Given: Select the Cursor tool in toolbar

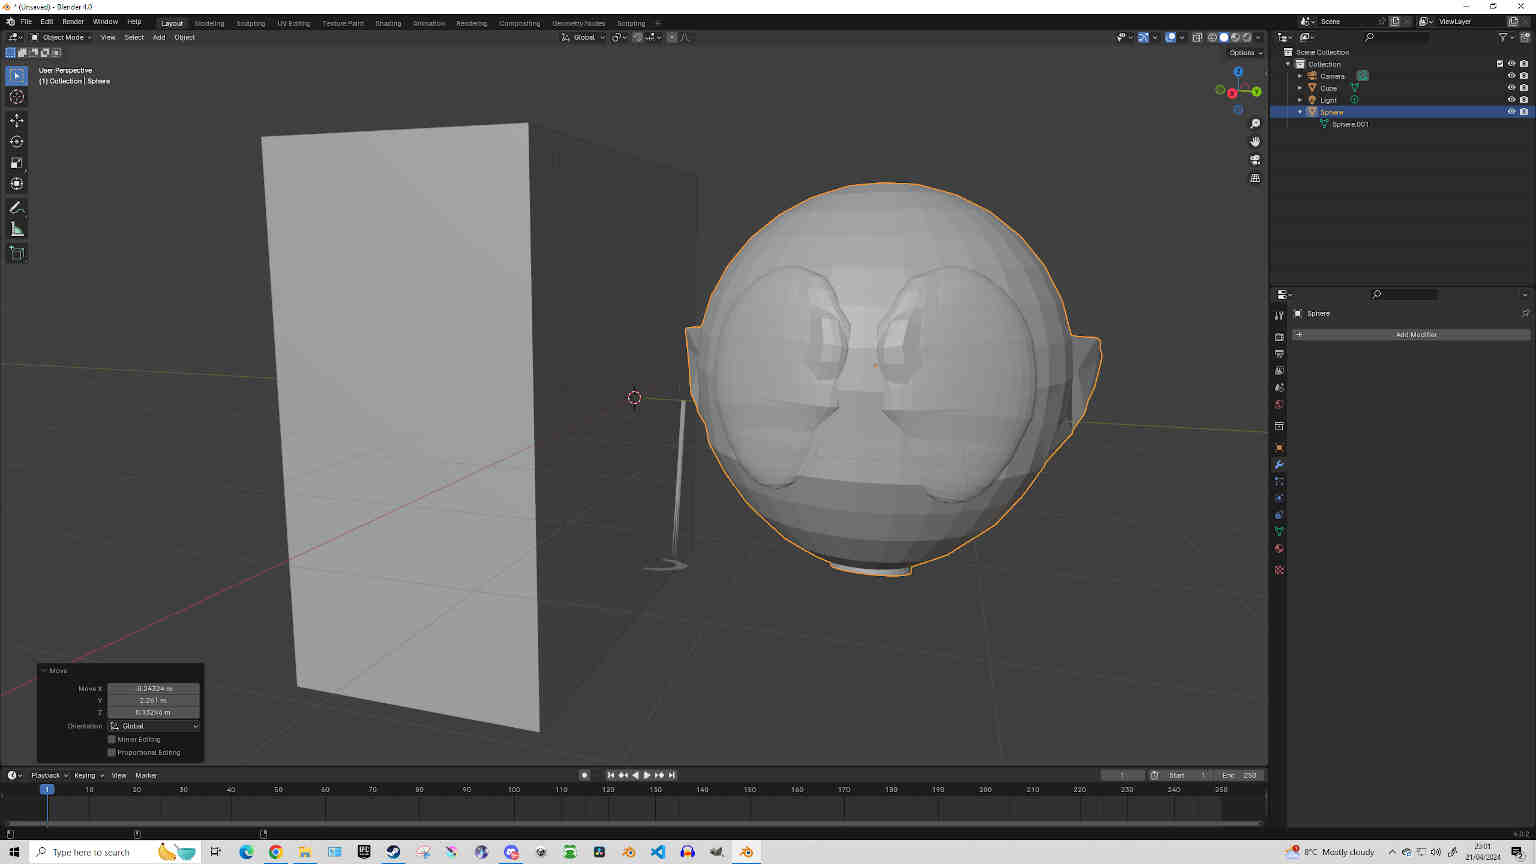Looking at the screenshot, I should pos(16,97).
